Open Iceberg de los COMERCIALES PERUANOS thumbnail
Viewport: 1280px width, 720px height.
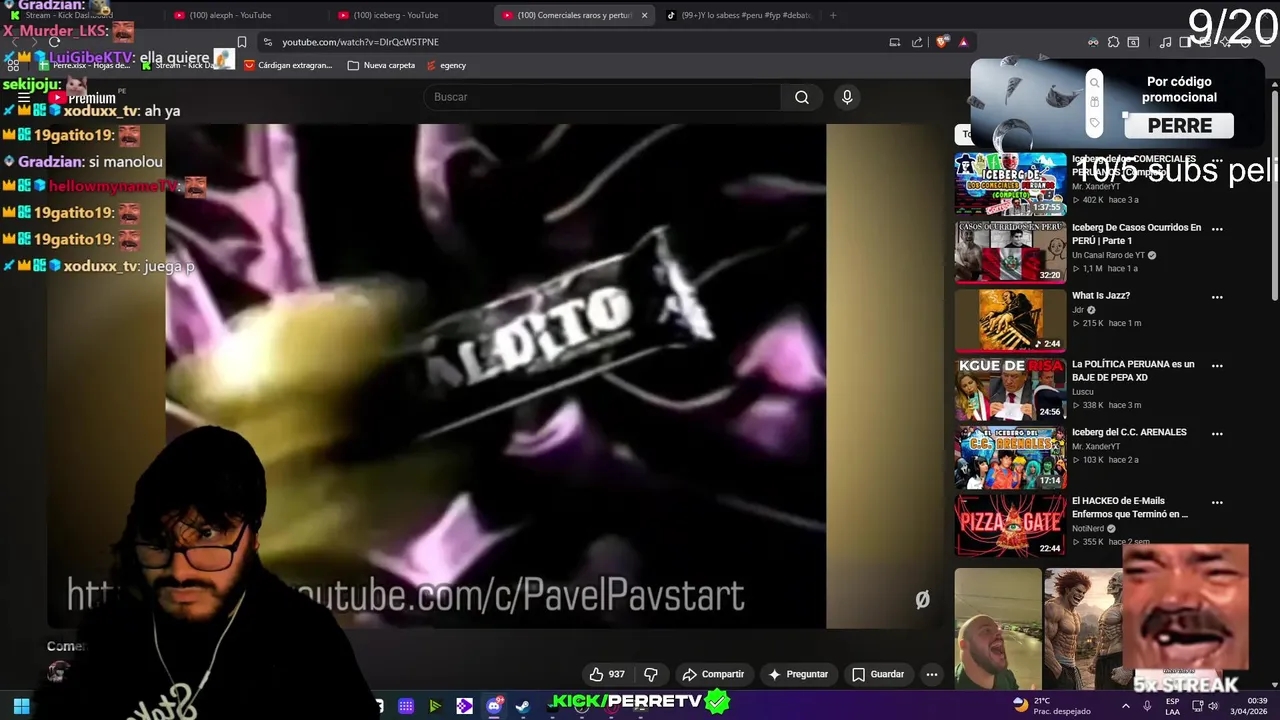tap(1010, 184)
